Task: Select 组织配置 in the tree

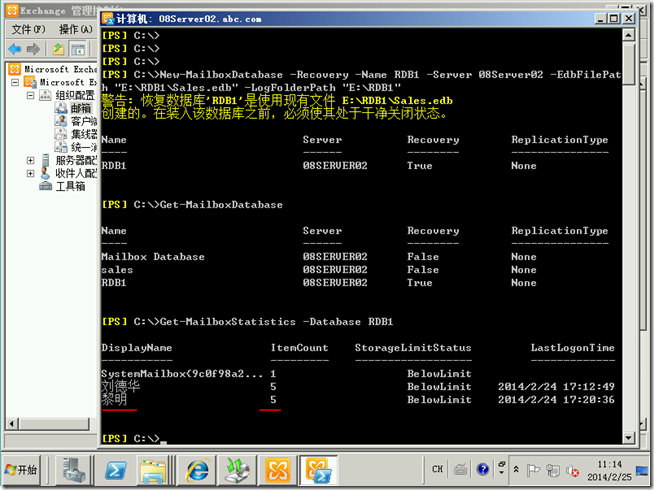Action: pyautogui.click(x=75, y=95)
